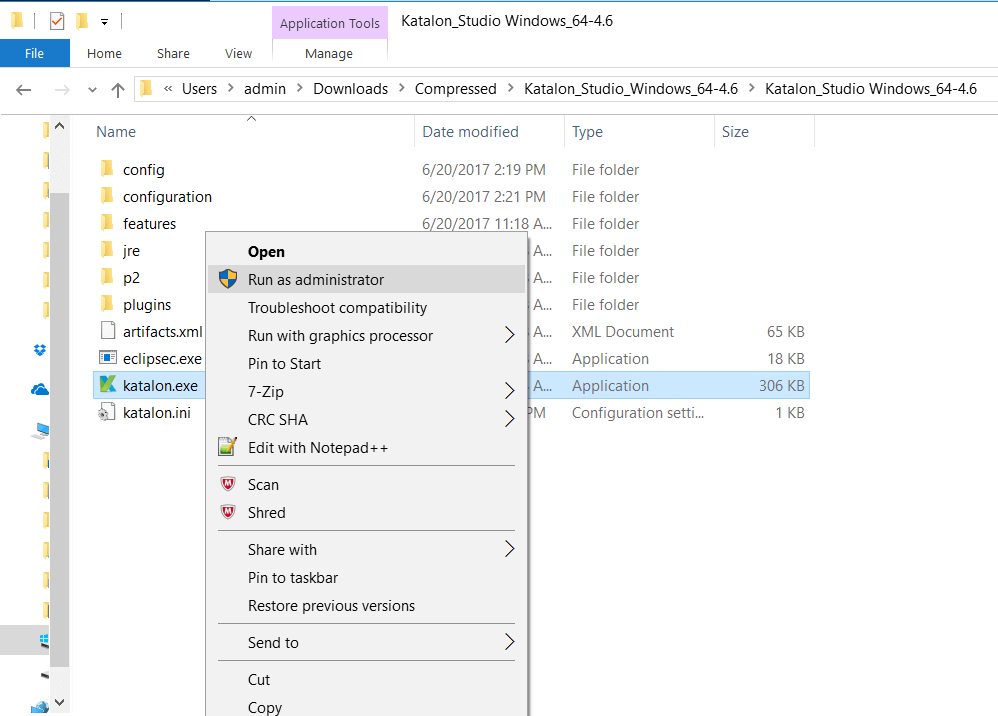
Task: Sort by the Size column header
Action: 764,132
